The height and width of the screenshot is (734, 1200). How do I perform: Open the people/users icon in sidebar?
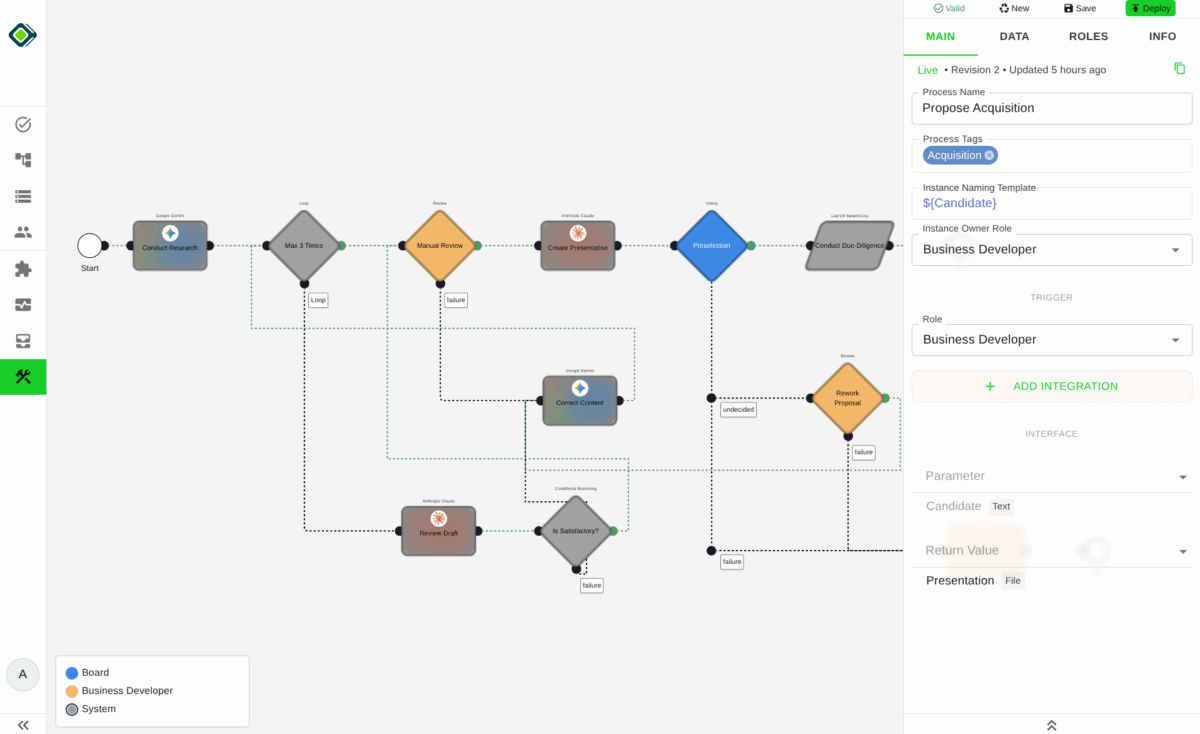[23, 232]
